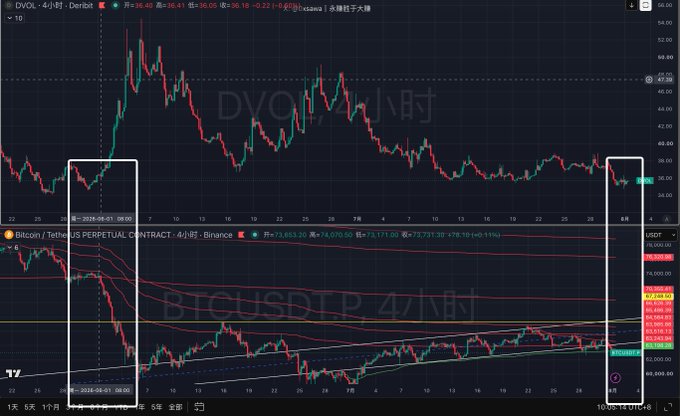Click the A auto-scale button on top time axis
Viewport: 680px width, 416px height.
click(667, 219)
